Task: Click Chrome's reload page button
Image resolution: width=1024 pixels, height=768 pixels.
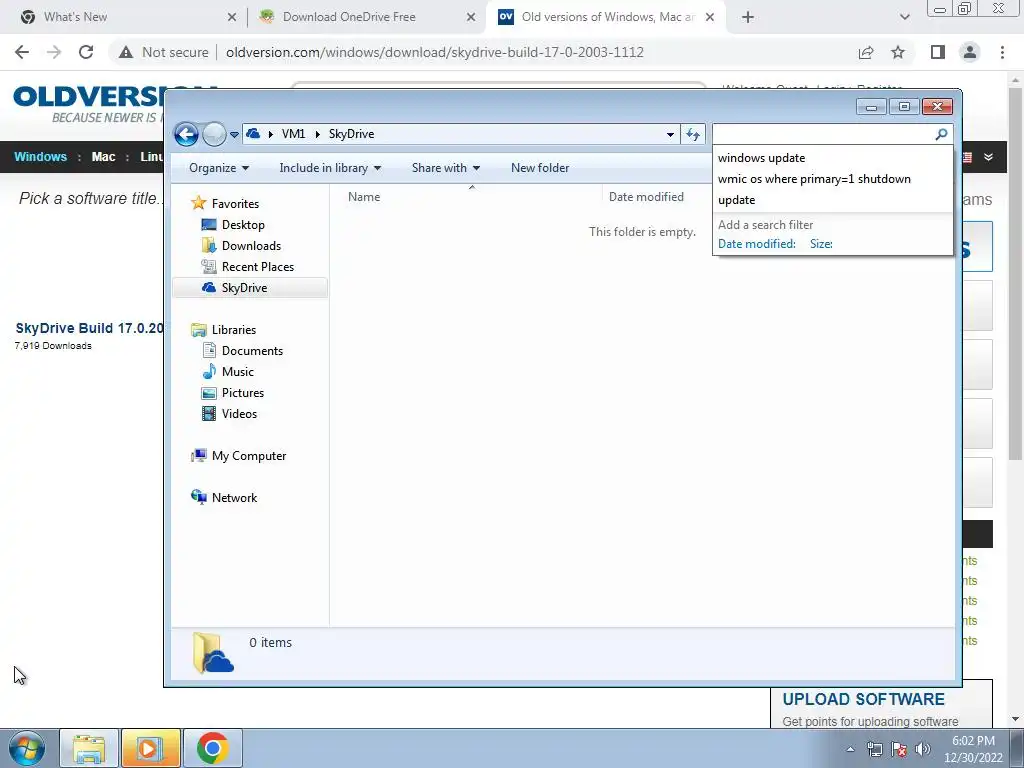Action: (86, 52)
